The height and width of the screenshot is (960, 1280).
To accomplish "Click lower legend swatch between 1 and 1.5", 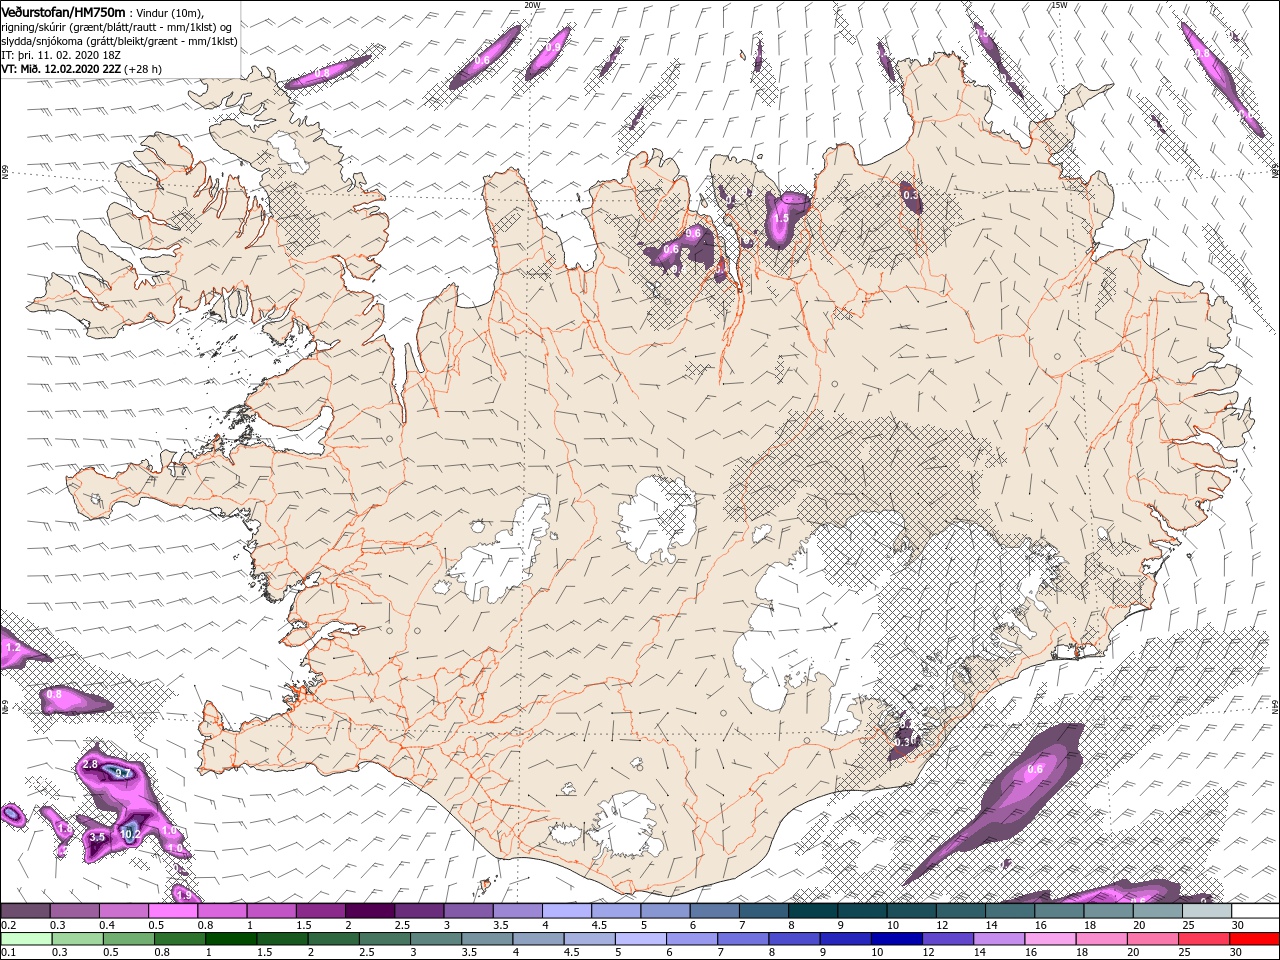I will coord(230,940).
